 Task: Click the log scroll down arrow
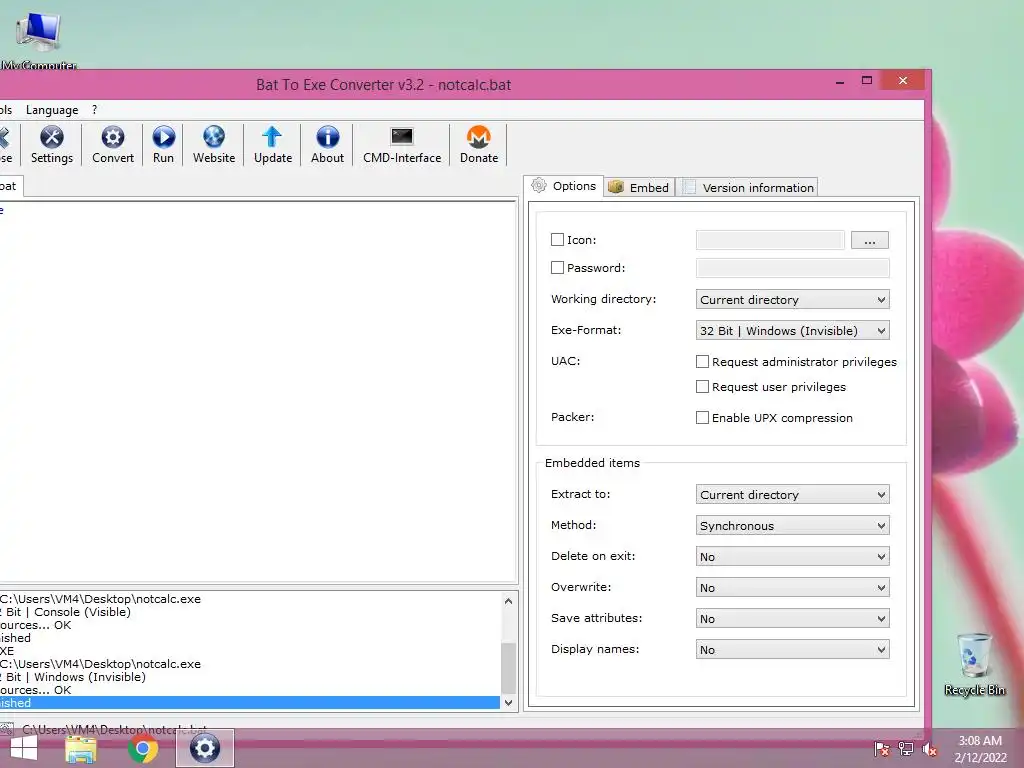(x=508, y=703)
